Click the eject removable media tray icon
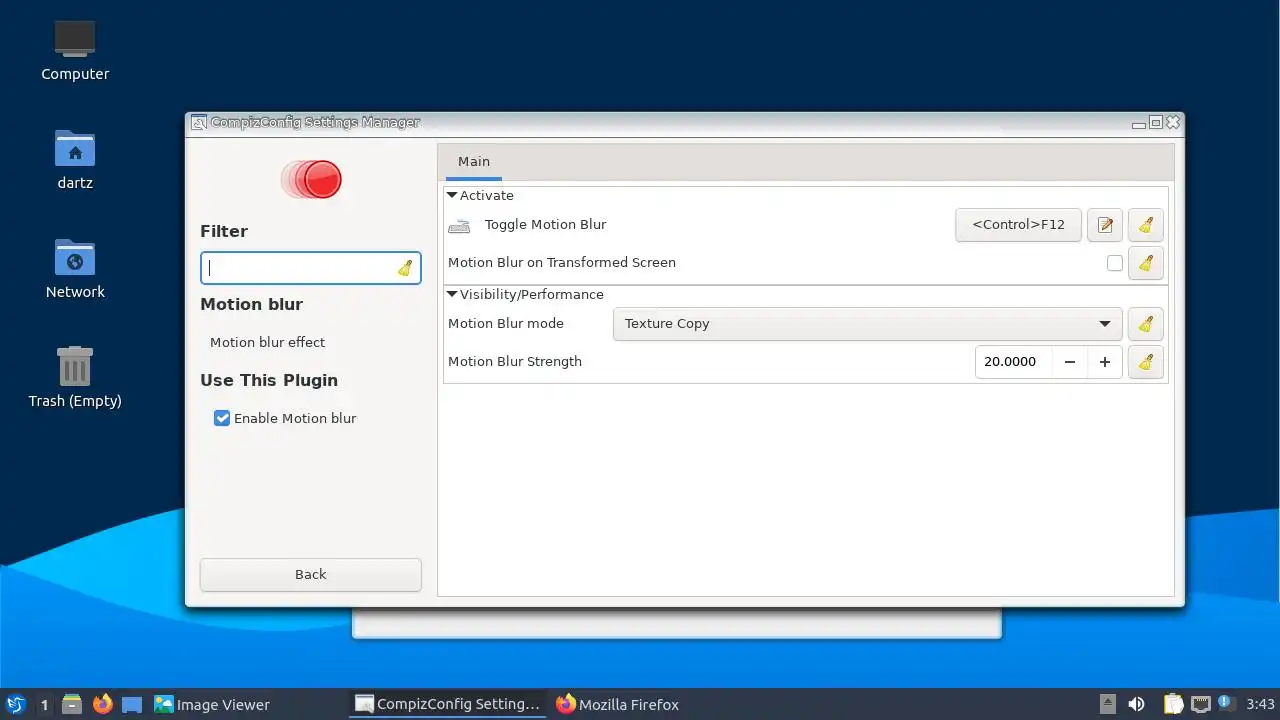Image resolution: width=1280 pixels, height=720 pixels. point(1108,704)
